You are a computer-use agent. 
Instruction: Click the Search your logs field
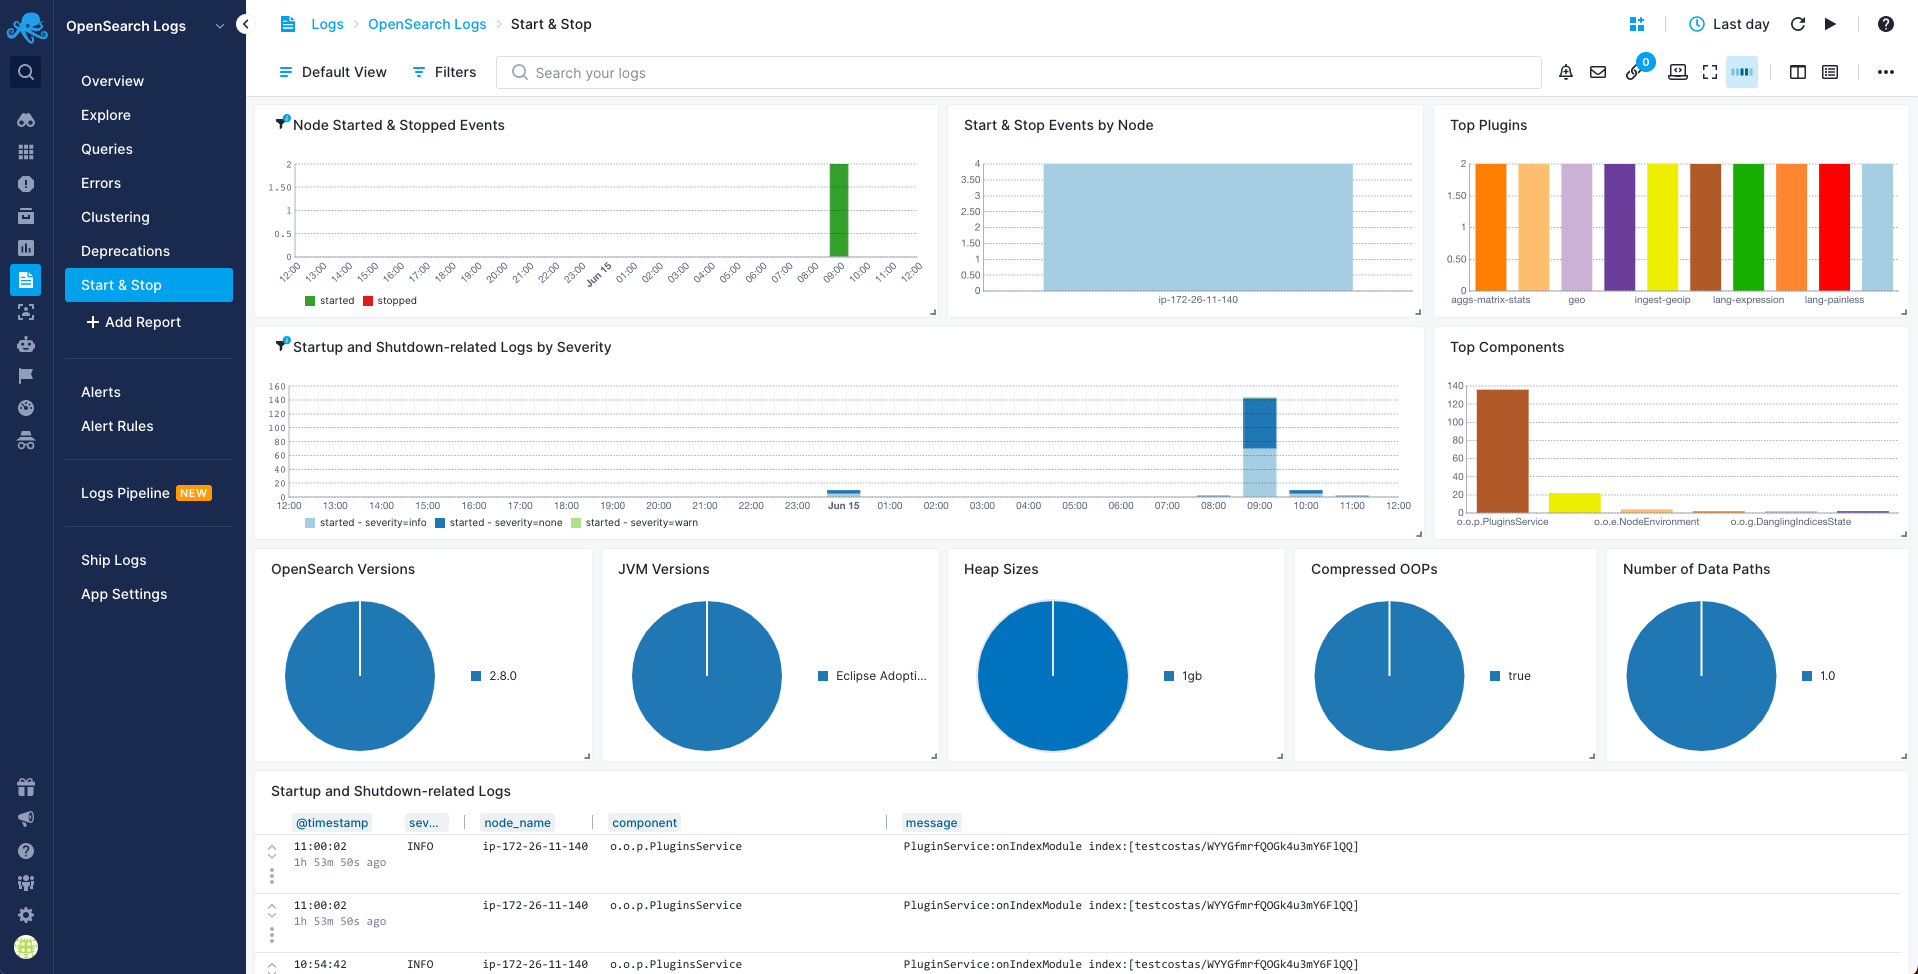(1018, 72)
